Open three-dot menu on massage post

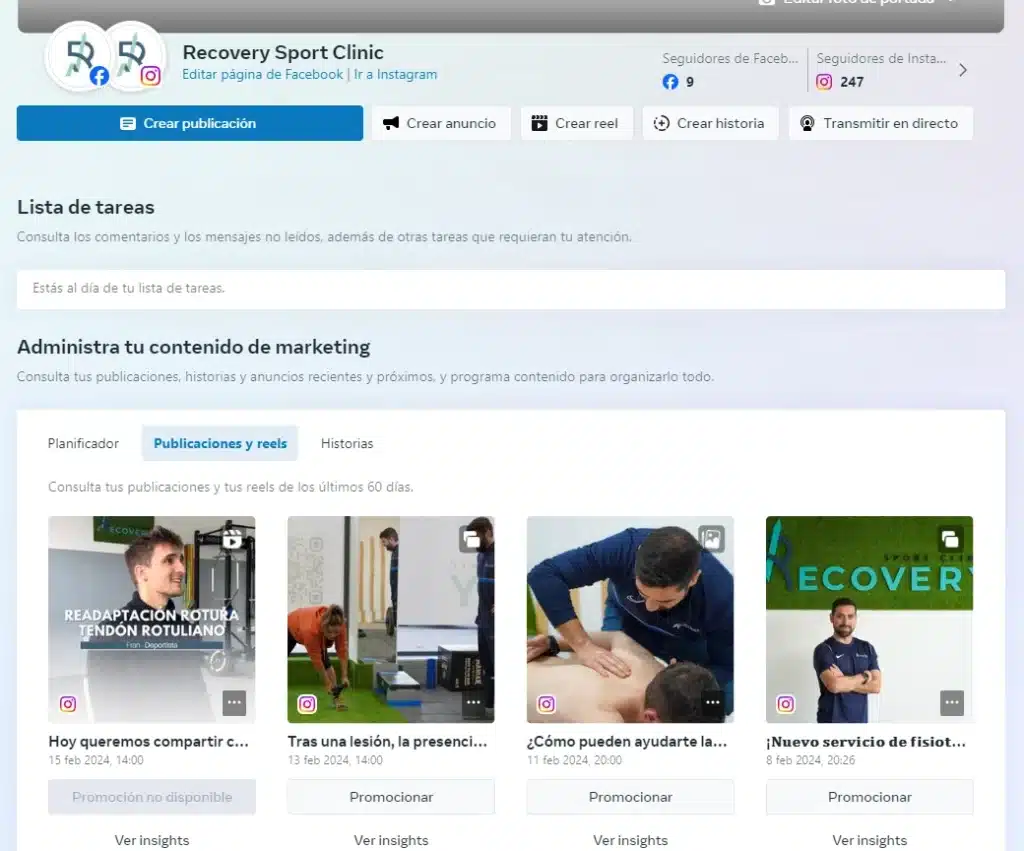click(x=712, y=703)
